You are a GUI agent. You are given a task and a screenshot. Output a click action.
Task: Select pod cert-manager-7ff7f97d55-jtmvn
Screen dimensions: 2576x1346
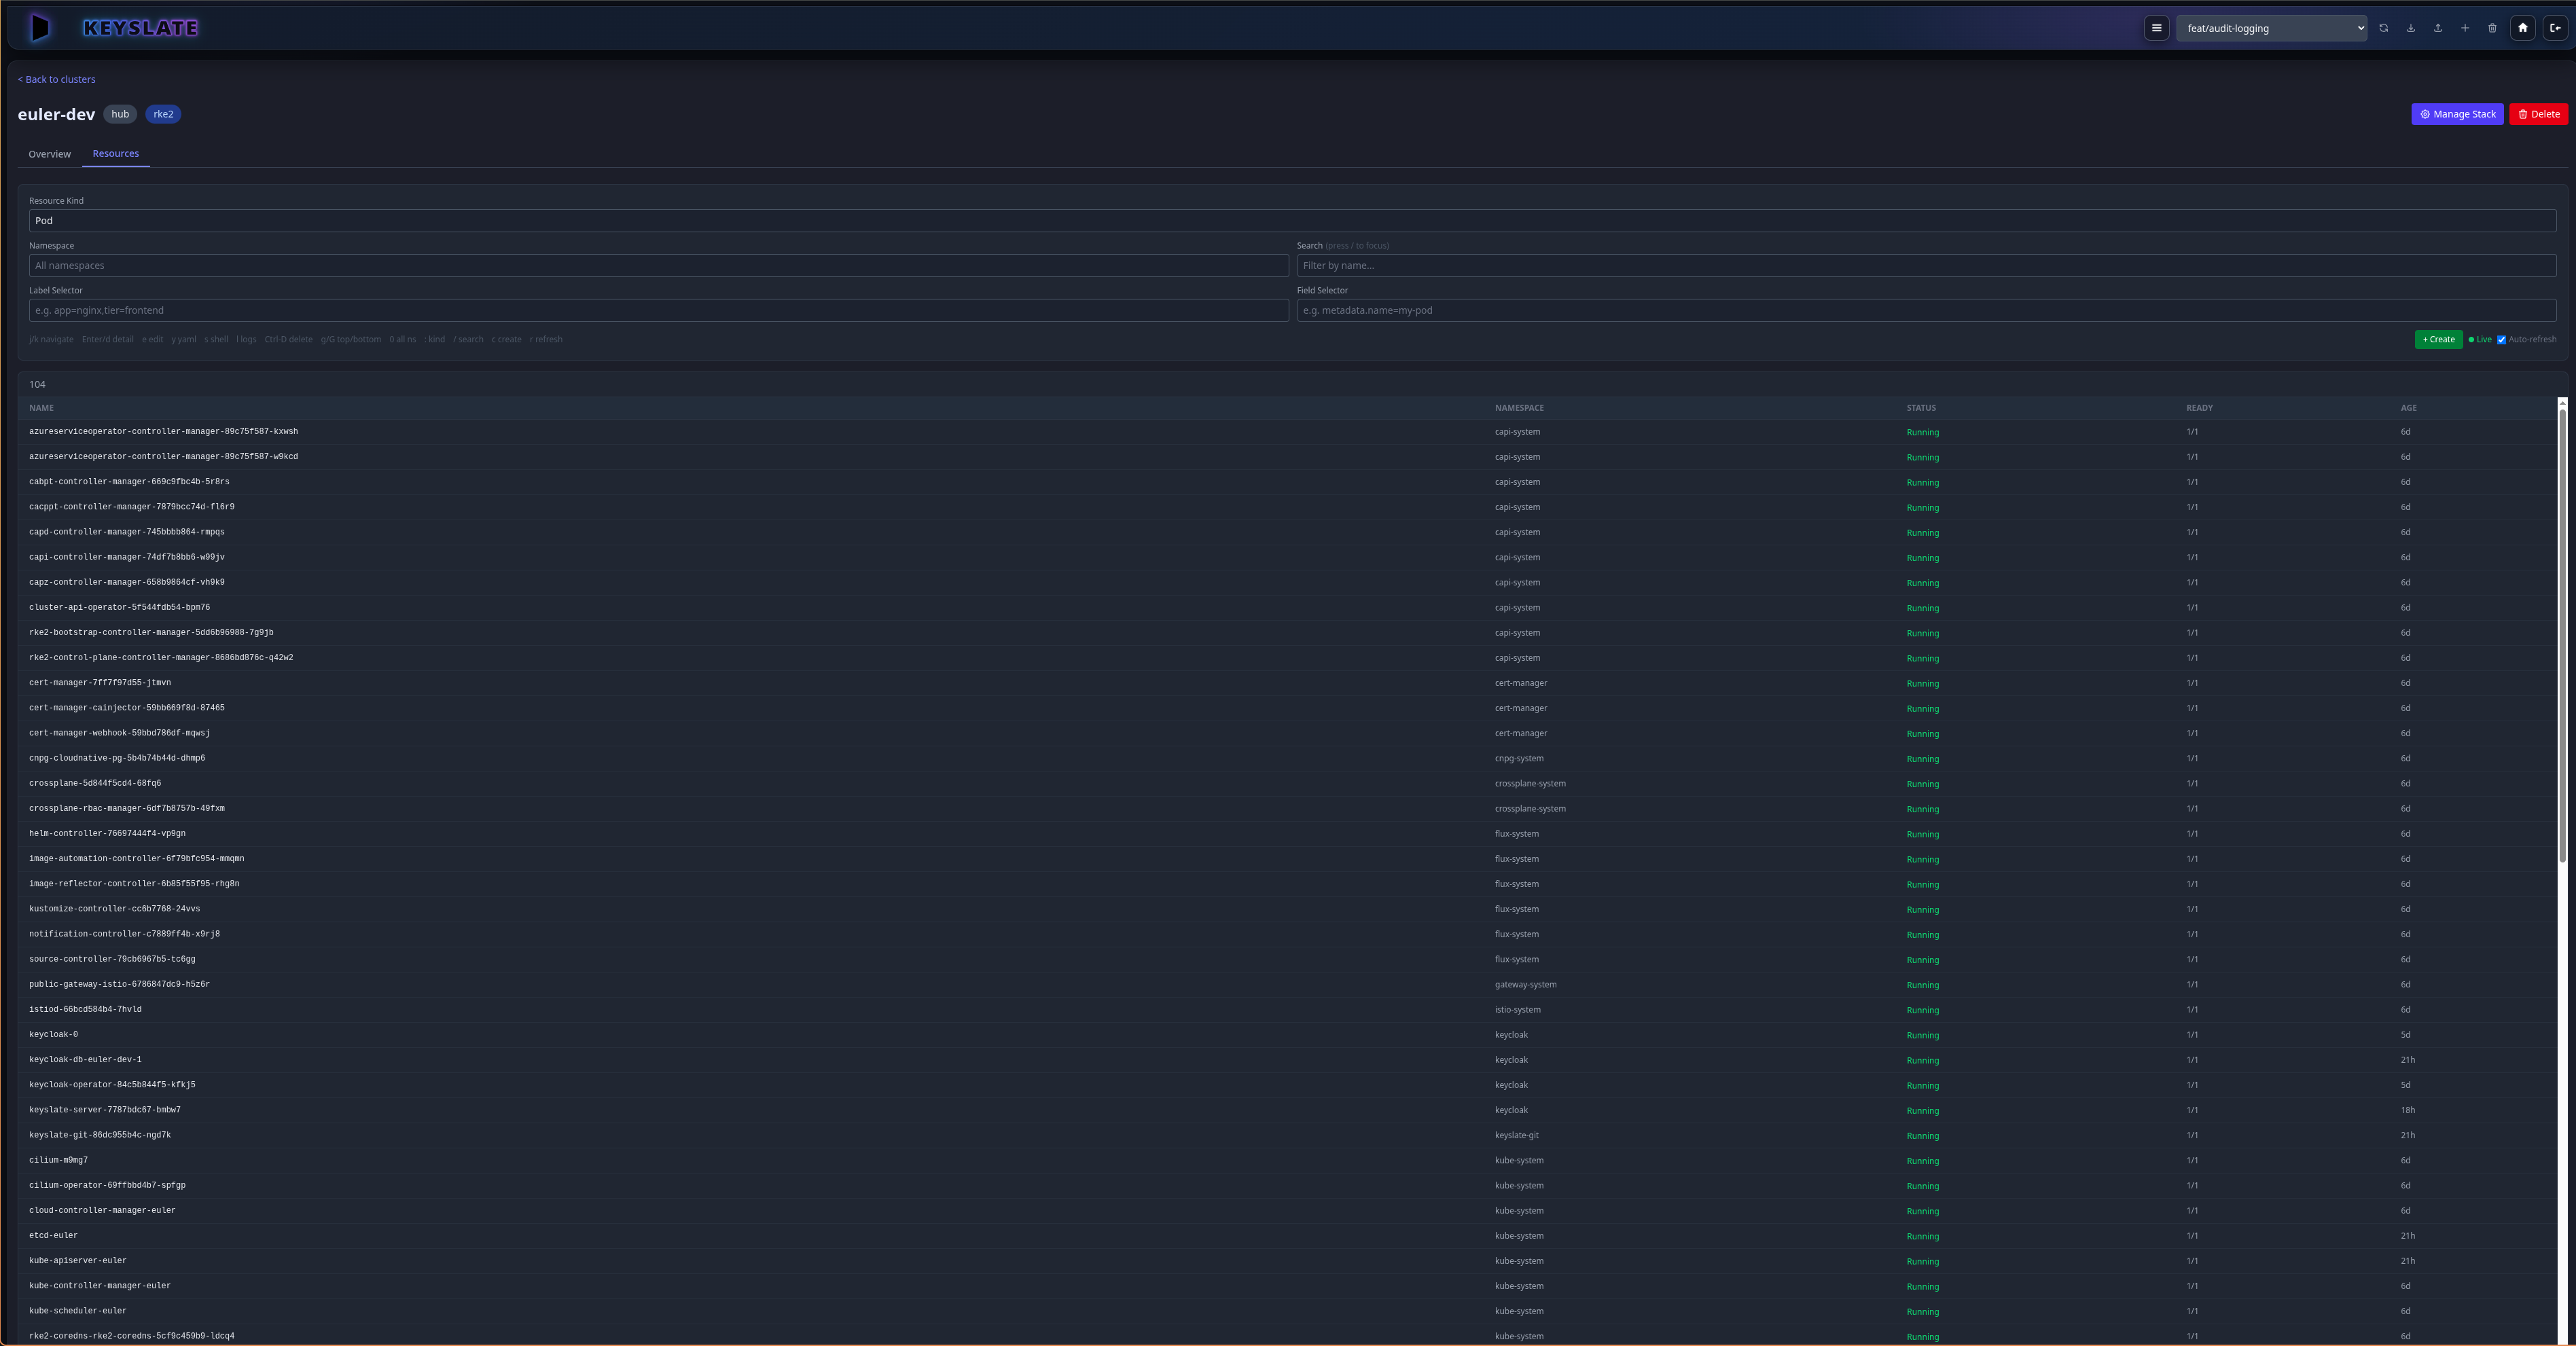coord(1287,683)
